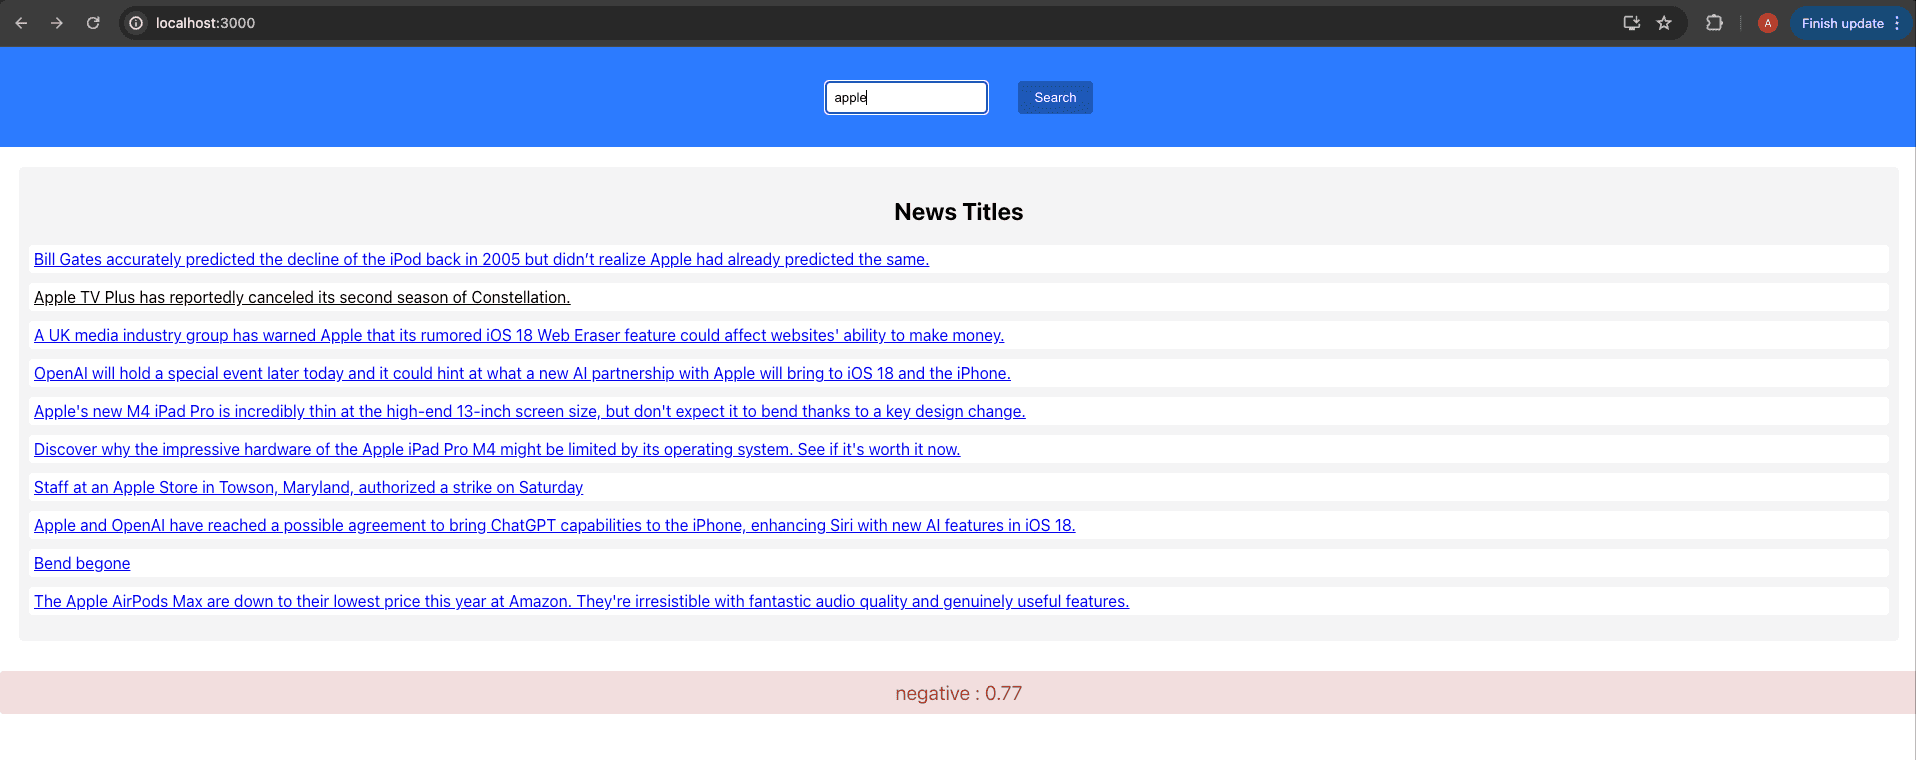
Task: Open Towson Maryland Apple Store strike article
Action: click(308, 487)
